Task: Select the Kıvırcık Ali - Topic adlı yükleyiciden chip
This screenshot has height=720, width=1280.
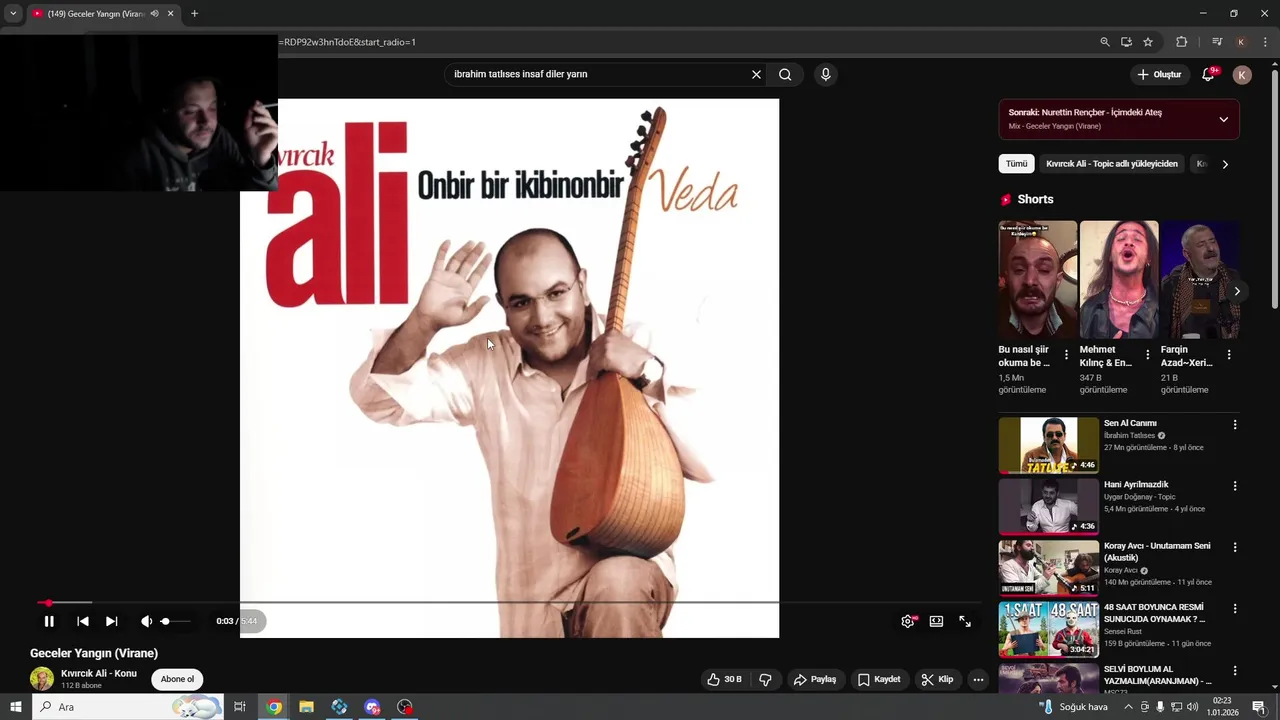Action: point(1112,164)
